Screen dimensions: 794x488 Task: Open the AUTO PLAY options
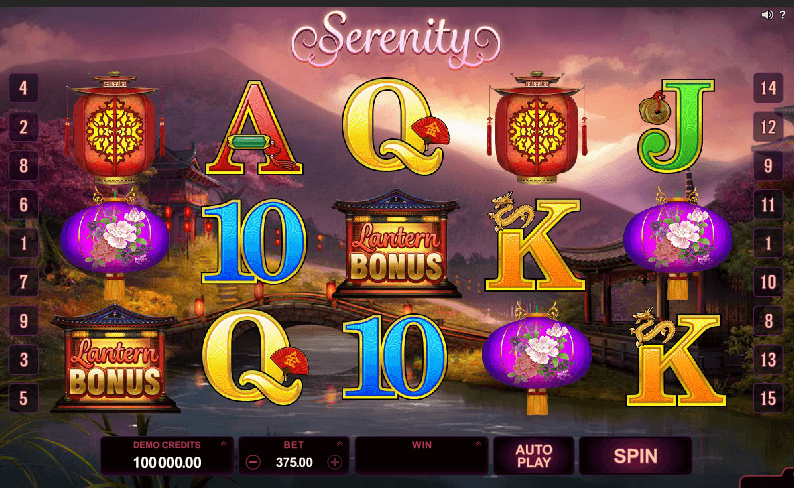[x=534, y=456]
